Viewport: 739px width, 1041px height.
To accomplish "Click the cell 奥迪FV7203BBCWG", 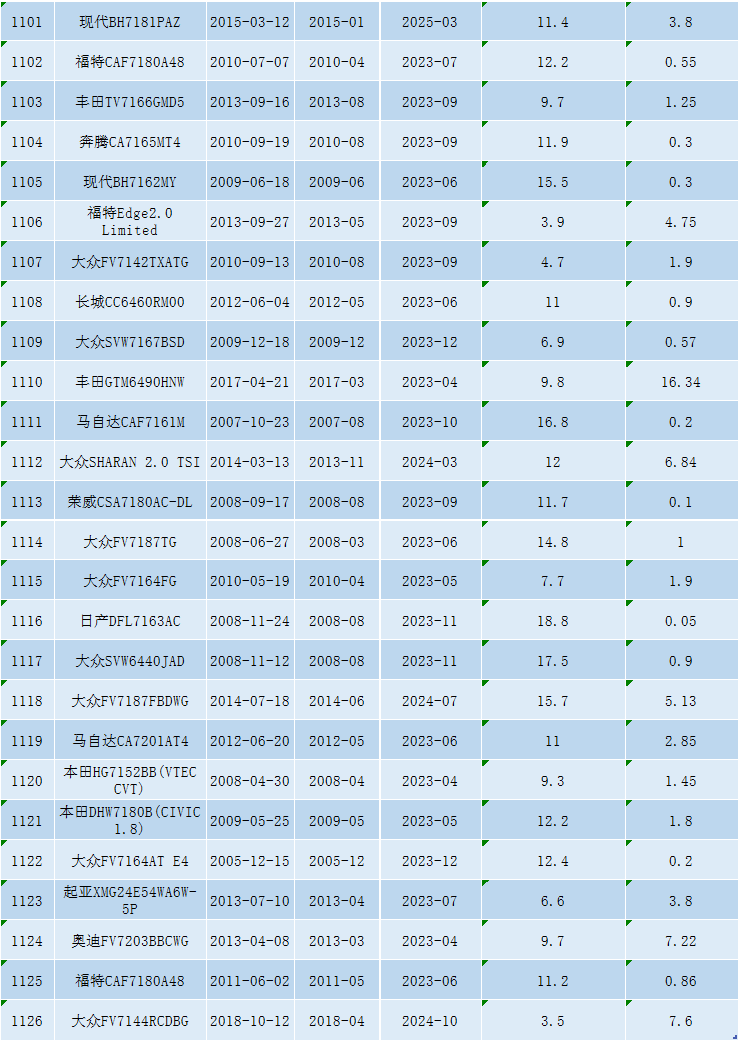I will [x=130, y=941].
